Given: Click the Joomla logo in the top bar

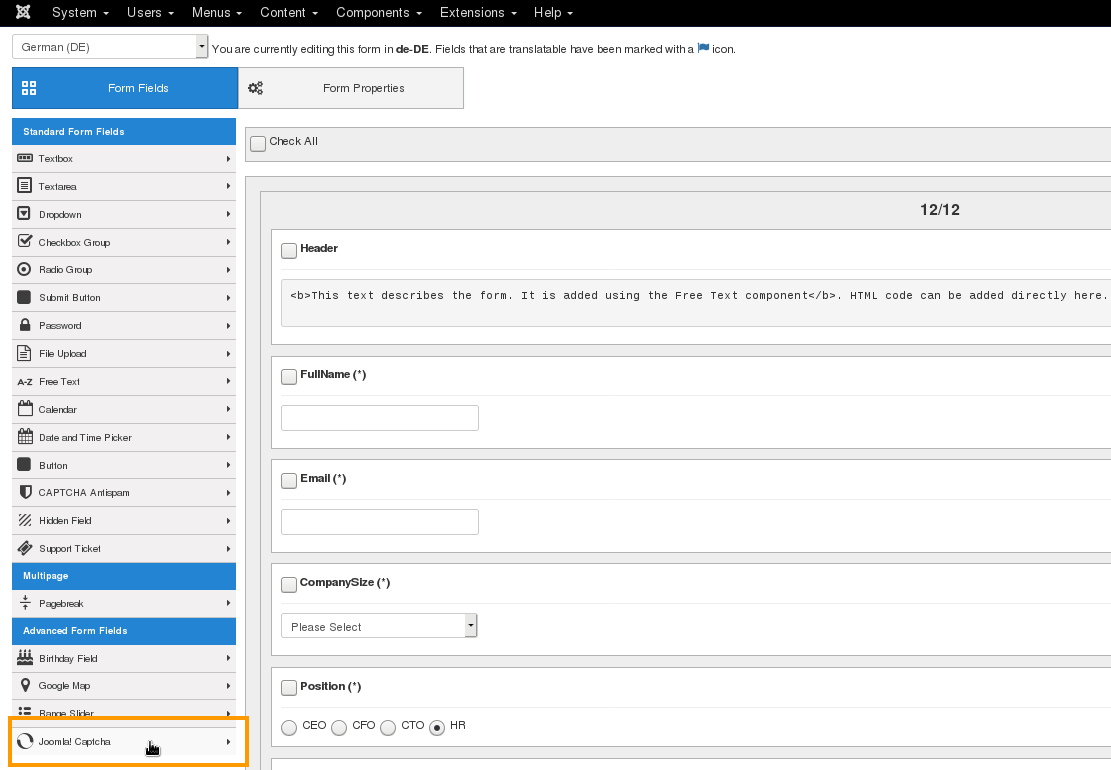Looking at the screenshot, I should pyautogui.click(x=22, y=12).
